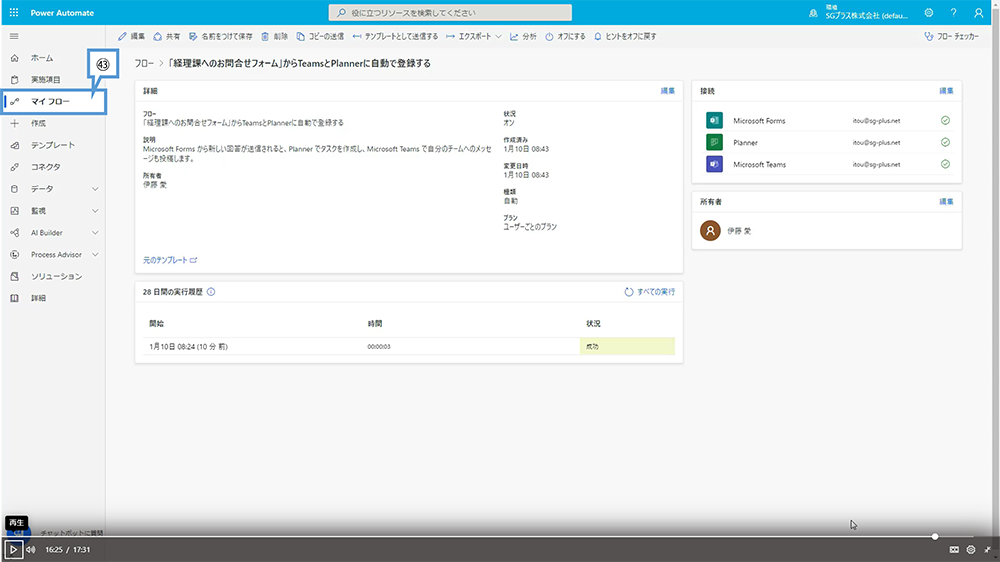Click the run status 成功 cell
The height and width of the screenshot is (562, 1000).
point(627,346)
